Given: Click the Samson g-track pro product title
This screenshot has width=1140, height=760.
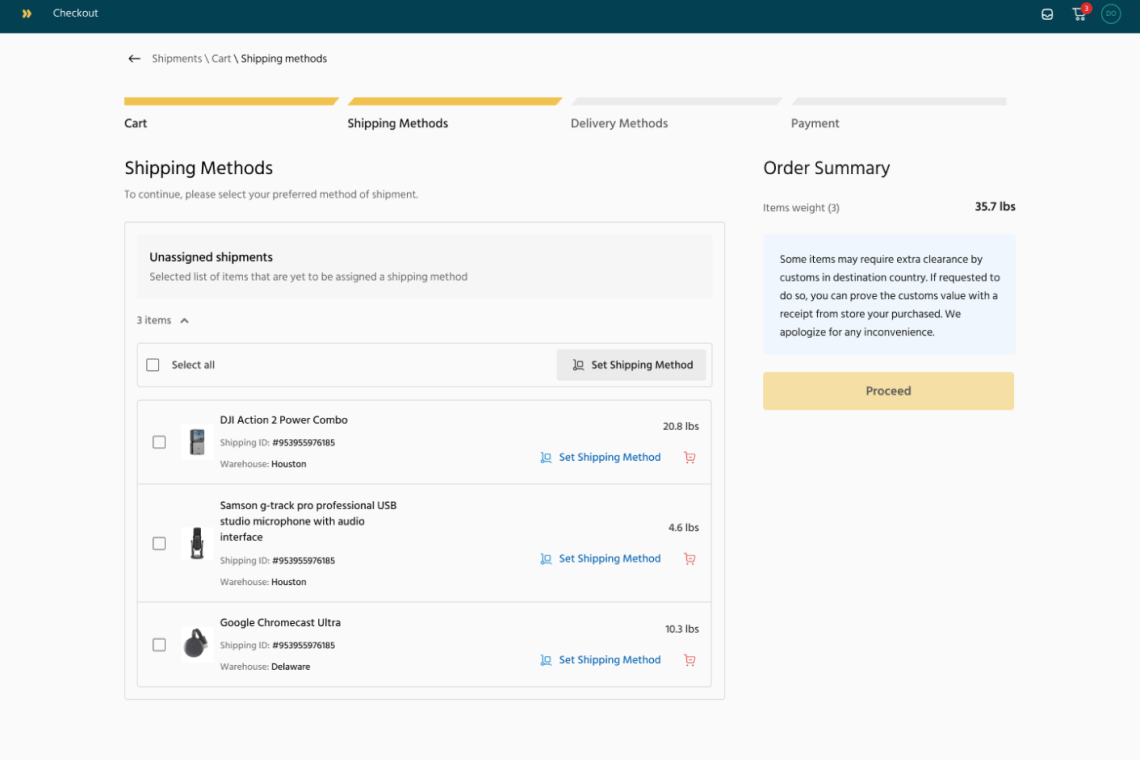Looking at the screenshot, I should (308, 521).
